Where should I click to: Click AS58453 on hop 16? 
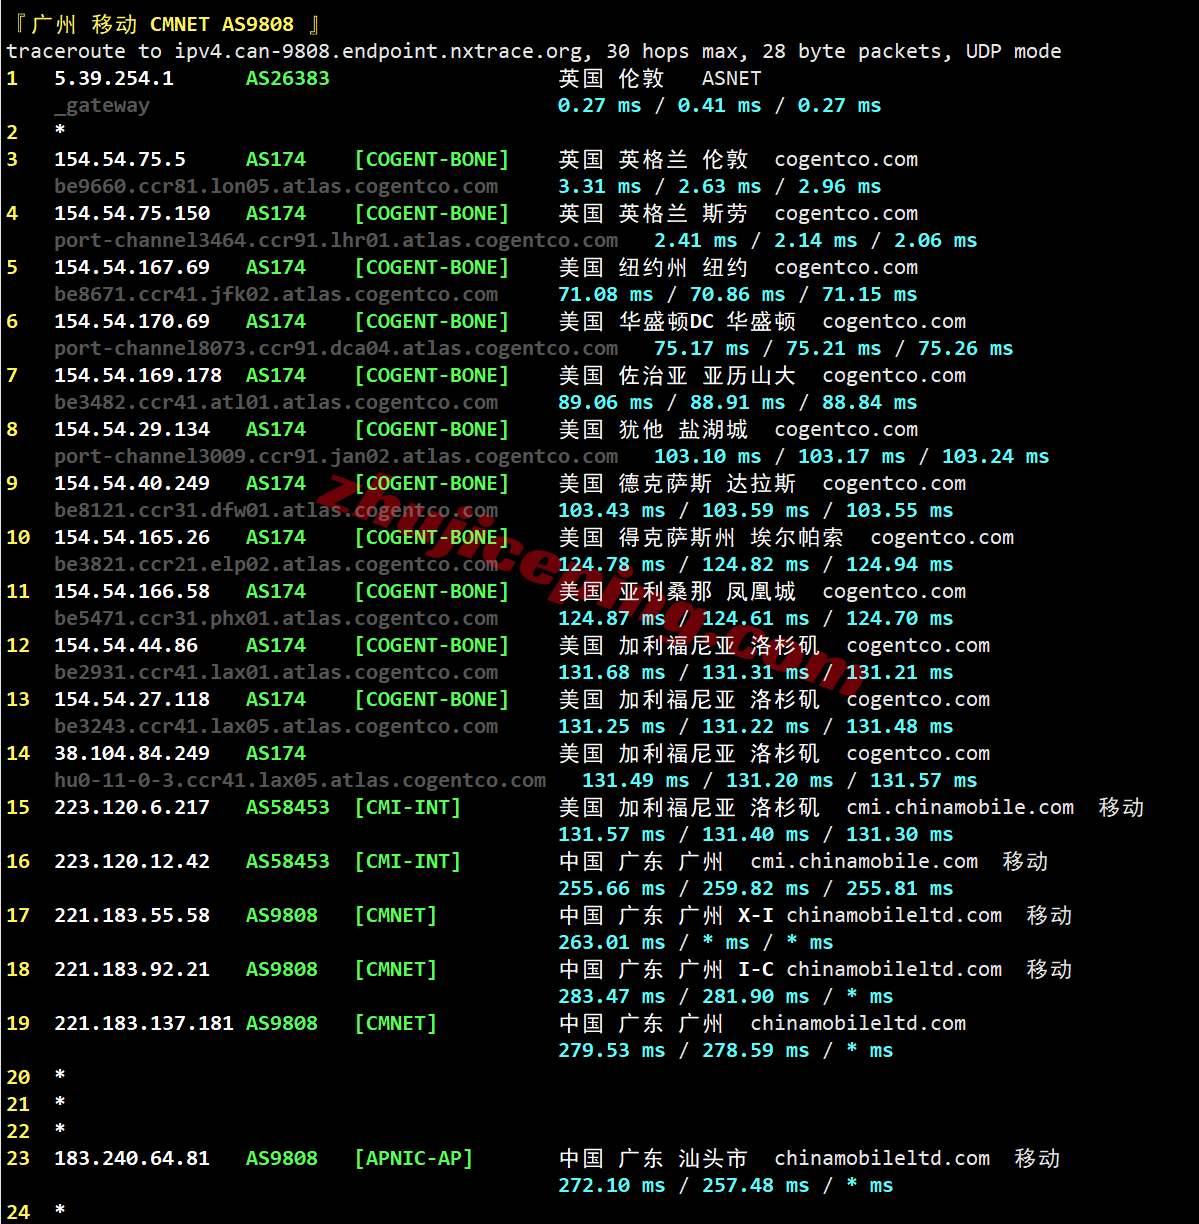288,861
